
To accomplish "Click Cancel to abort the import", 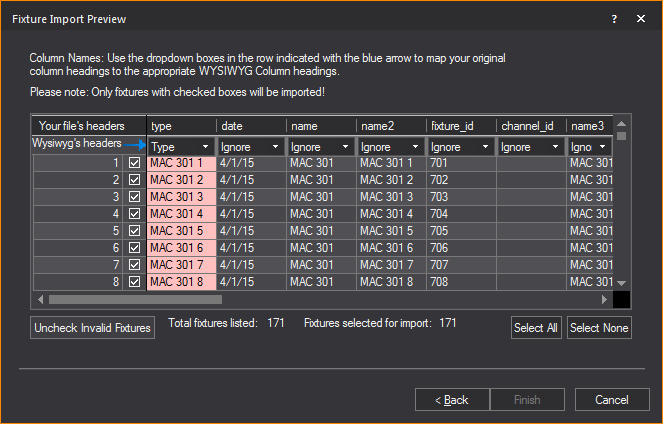I will [x=610, y=400].
